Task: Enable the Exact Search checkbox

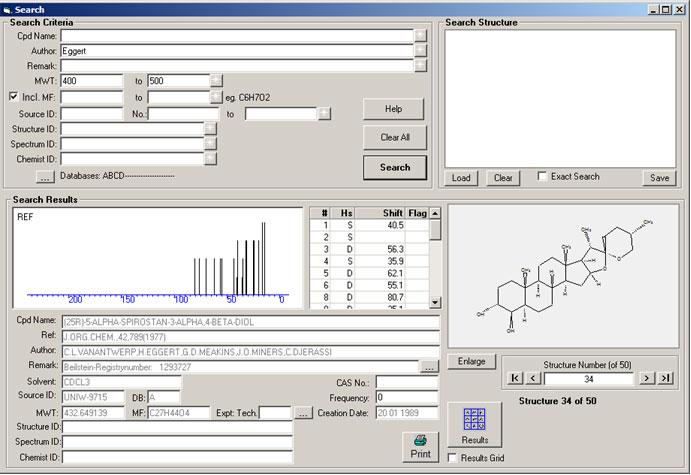Action: (542, 177)
